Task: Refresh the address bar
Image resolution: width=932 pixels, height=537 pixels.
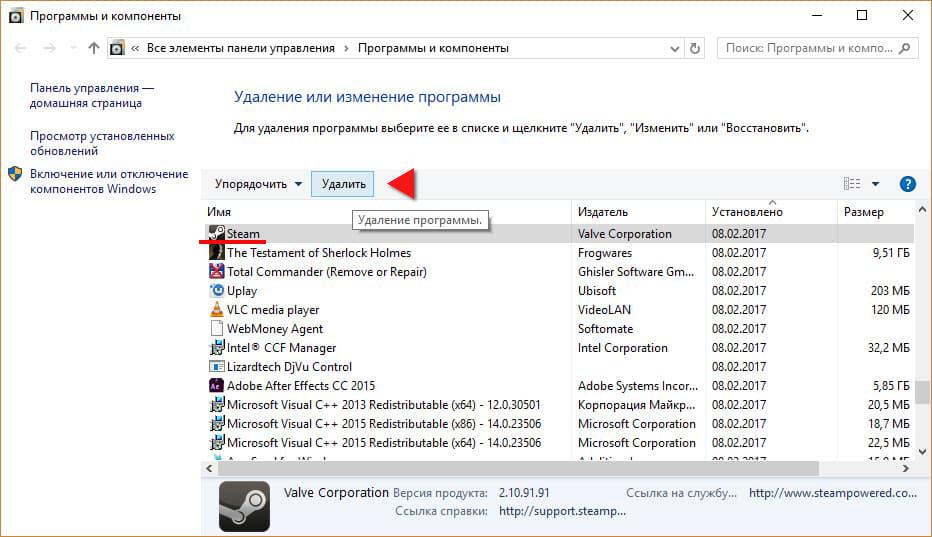Action: click(x=694, y=48)
